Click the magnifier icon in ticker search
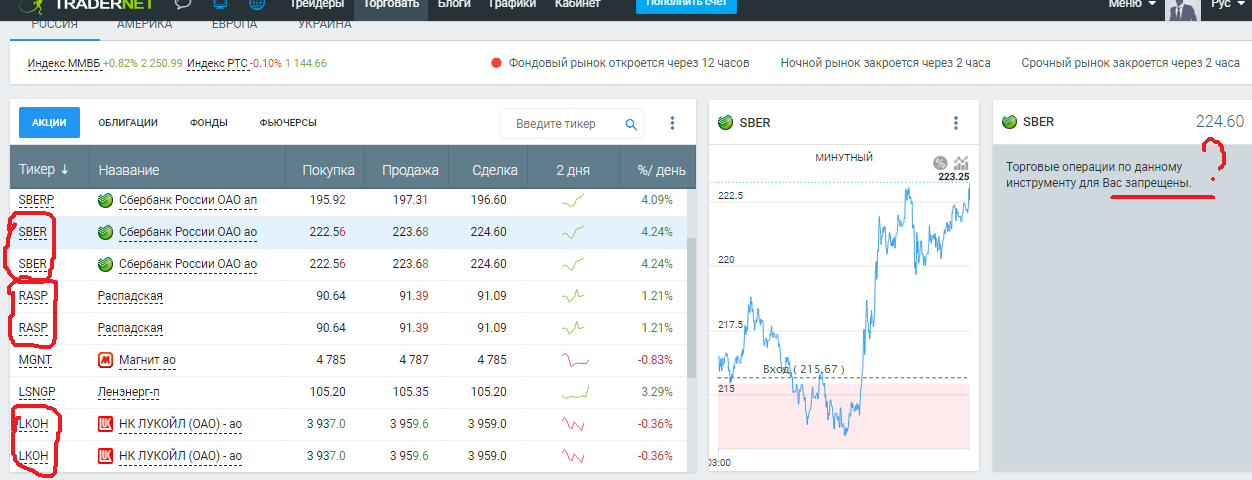The height and width of the screenshot is (480, 1252). pyautogui.click(x=631, y=124)
